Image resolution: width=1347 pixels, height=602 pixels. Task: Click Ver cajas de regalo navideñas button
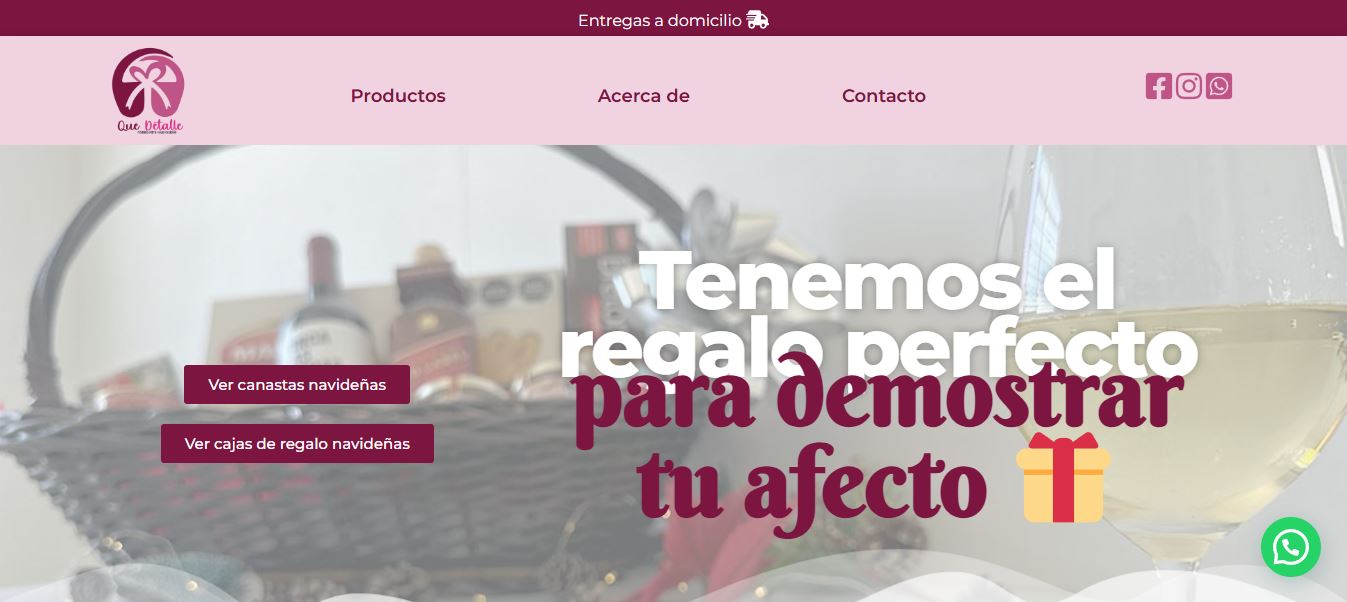coord(297,443)
